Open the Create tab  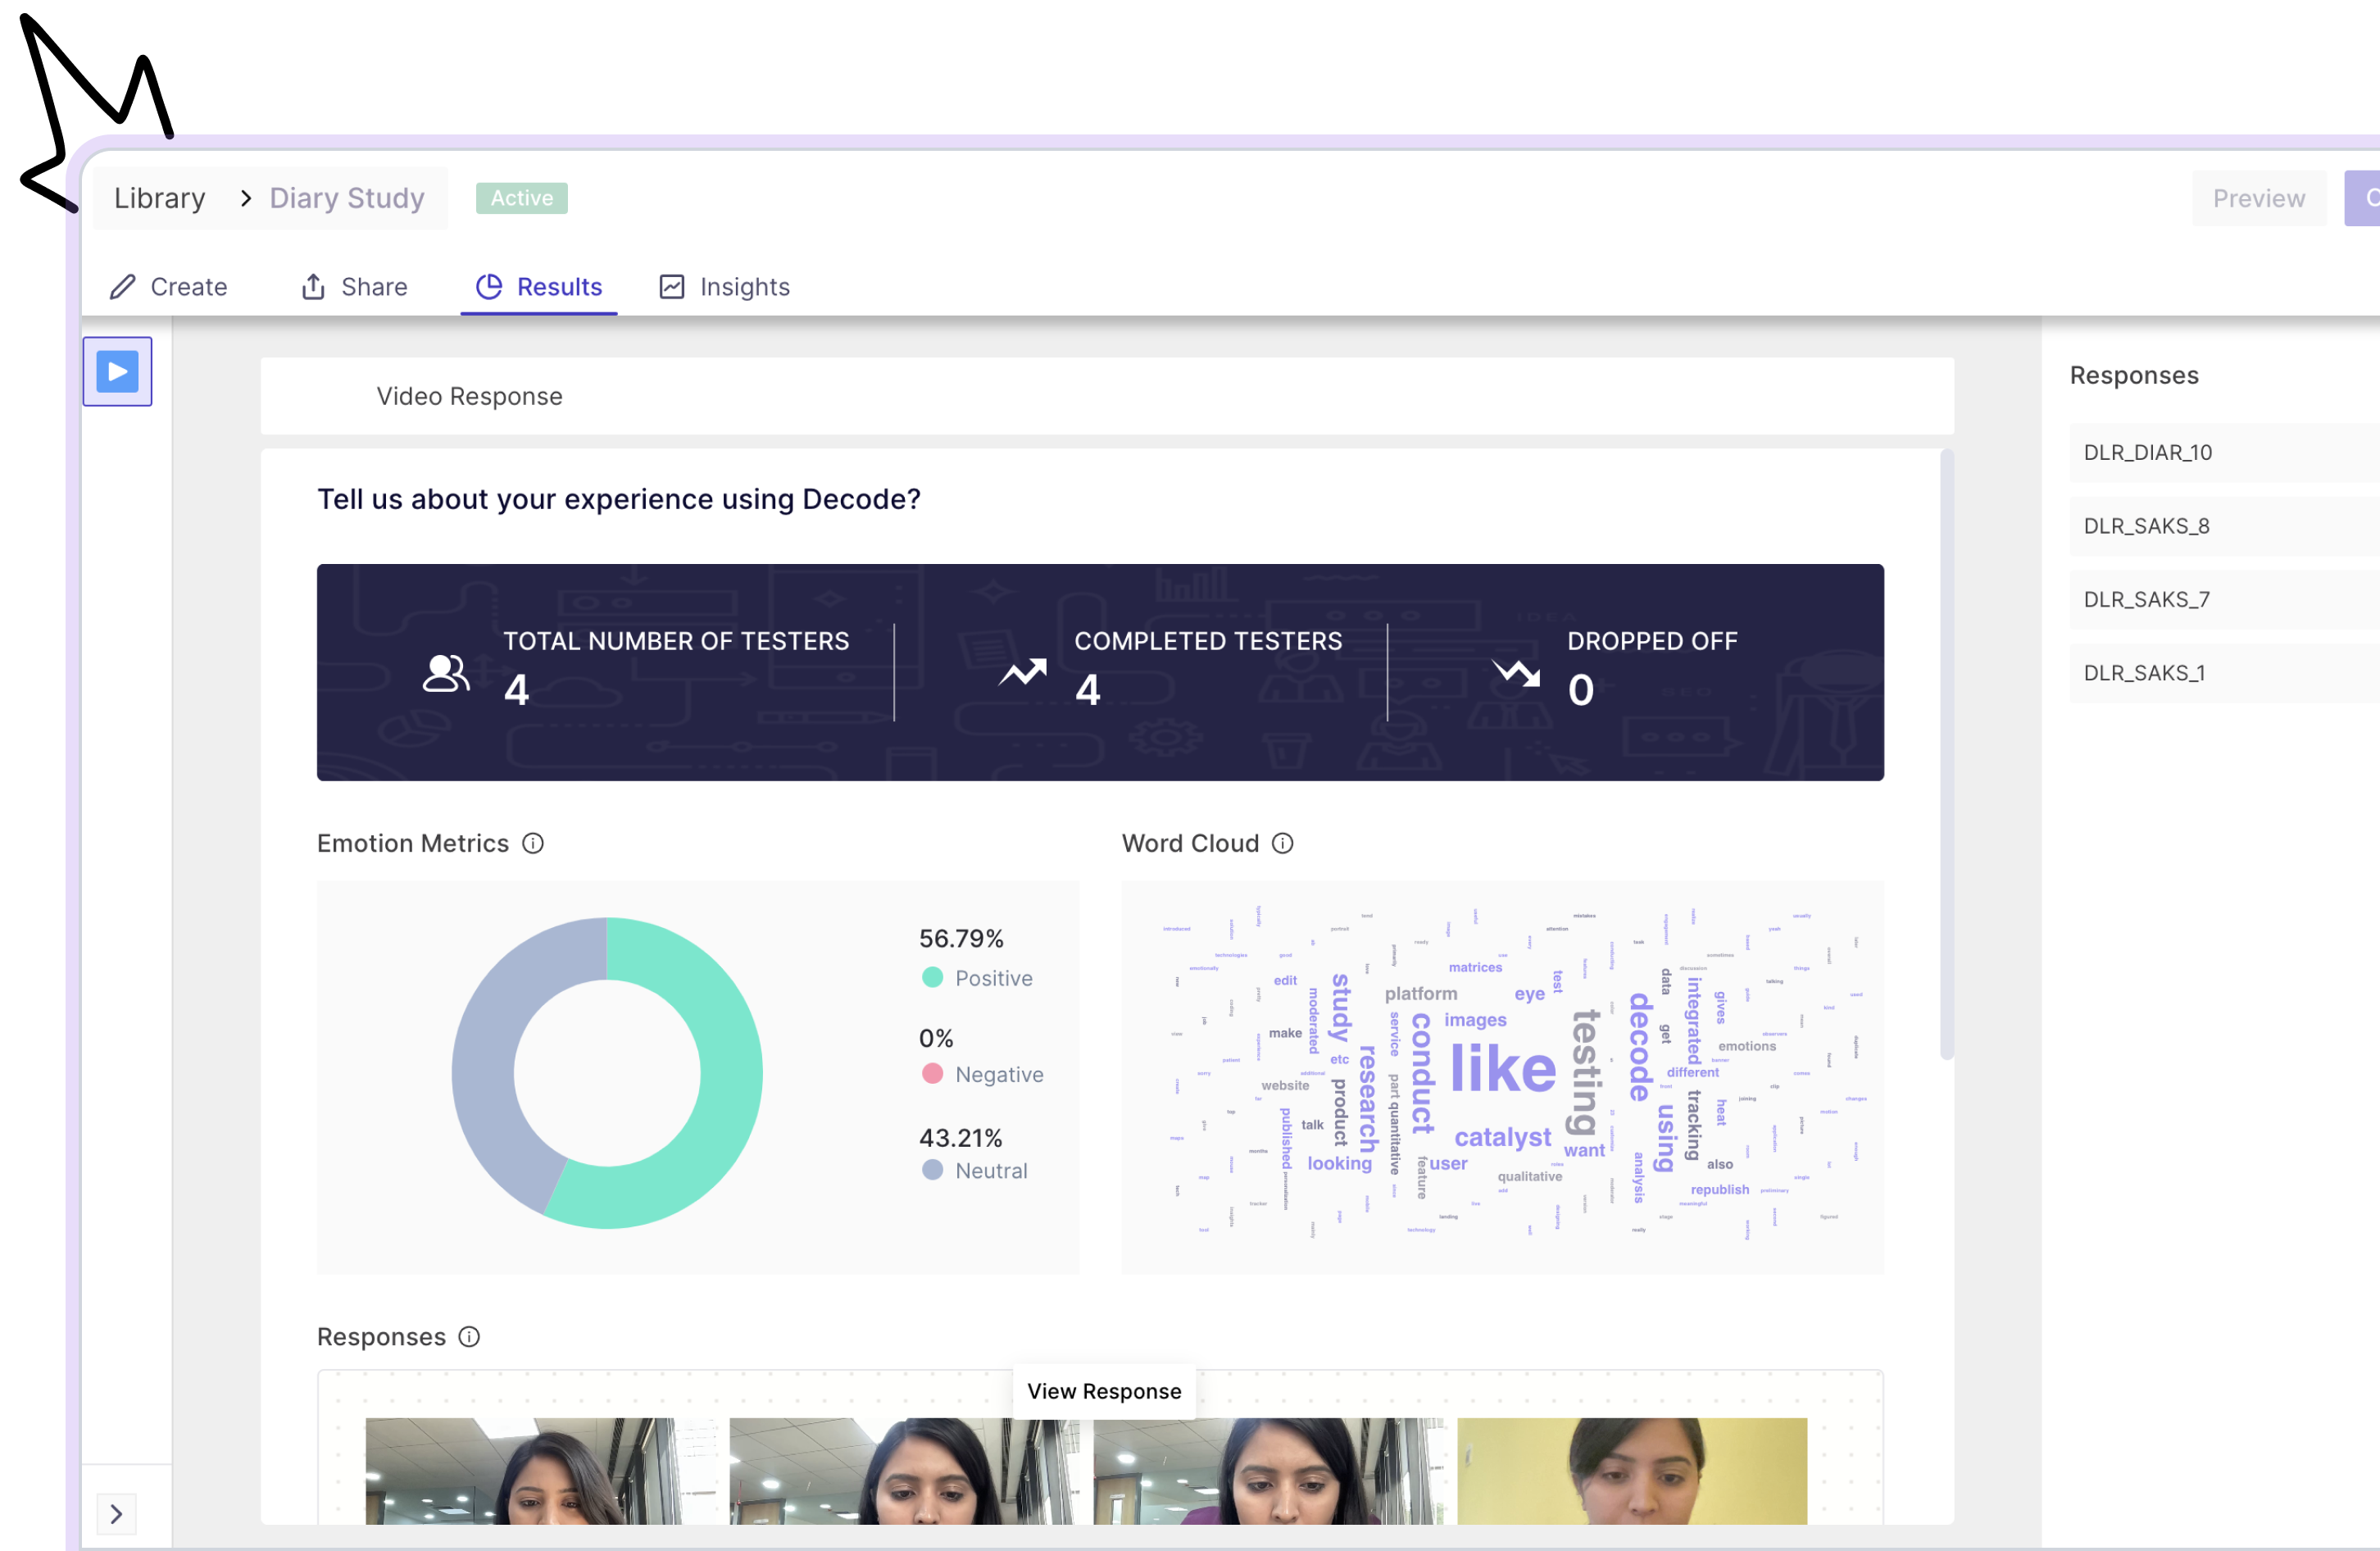(x=169, y=287)
